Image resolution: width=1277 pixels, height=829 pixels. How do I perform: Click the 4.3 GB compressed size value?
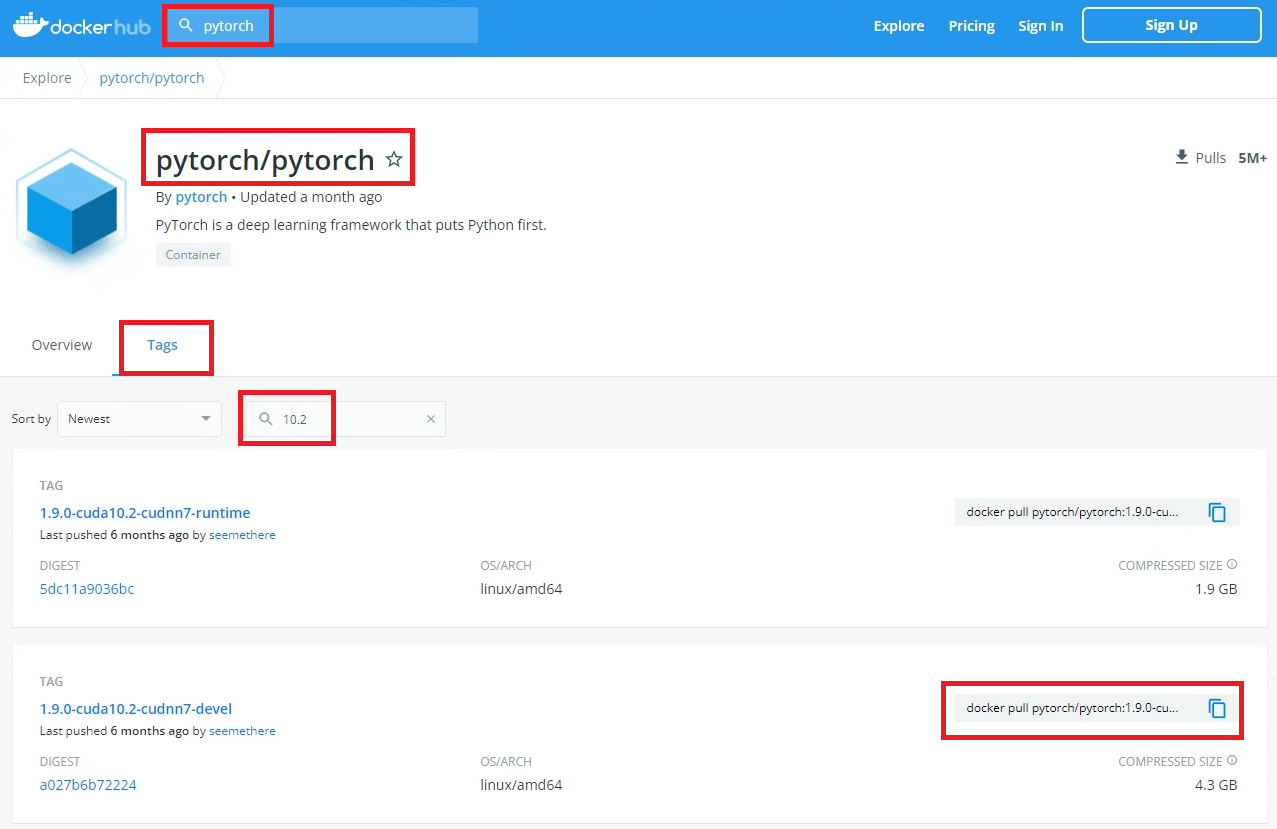pyautogui.click(x=1216, y=785)
